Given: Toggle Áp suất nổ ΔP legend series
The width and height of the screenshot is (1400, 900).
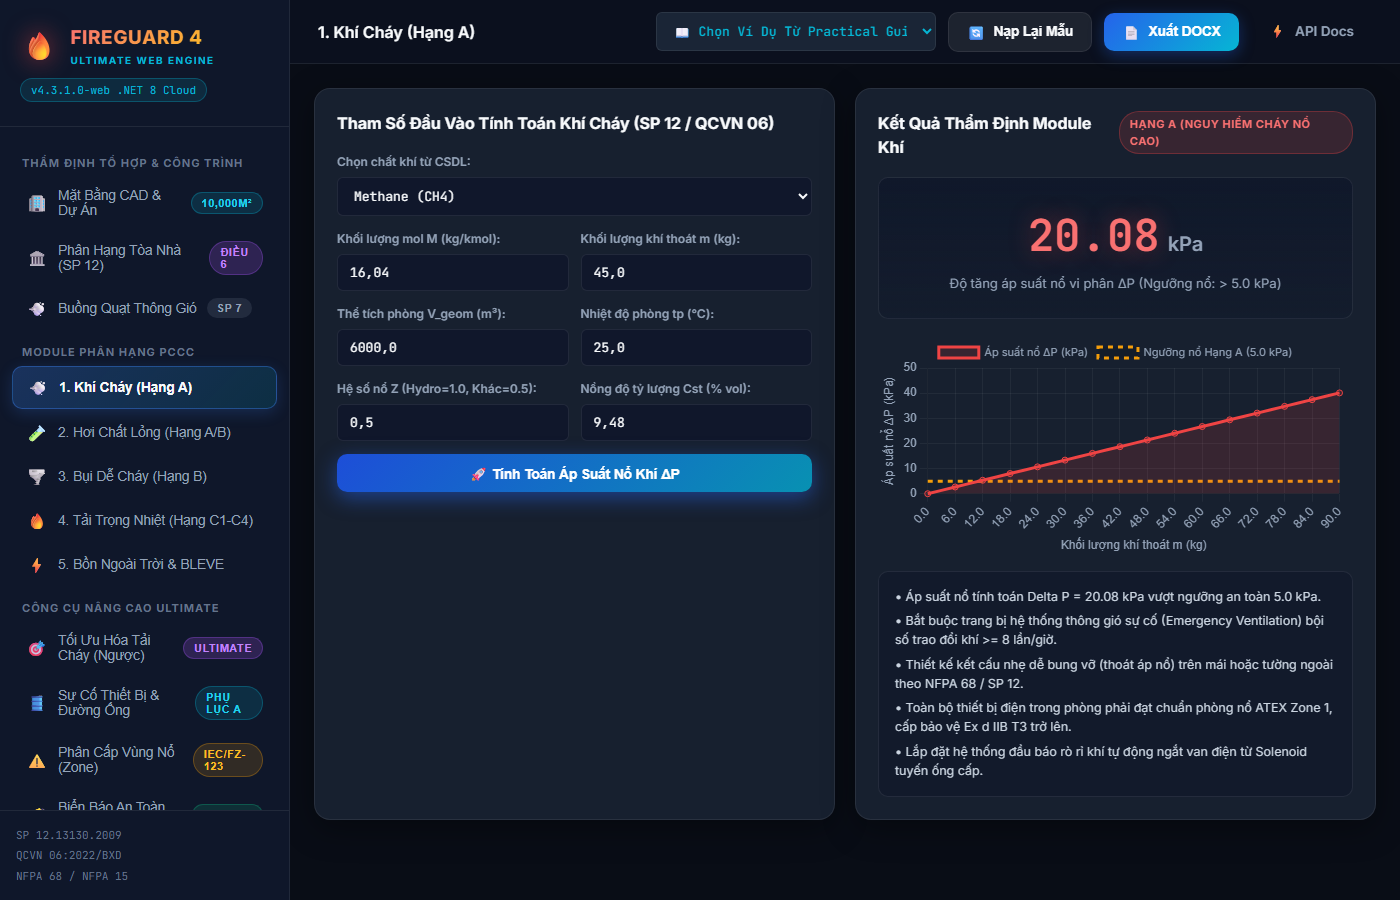Looking at the screenshot, I should pyautogui.click(x=1012, y=352).
